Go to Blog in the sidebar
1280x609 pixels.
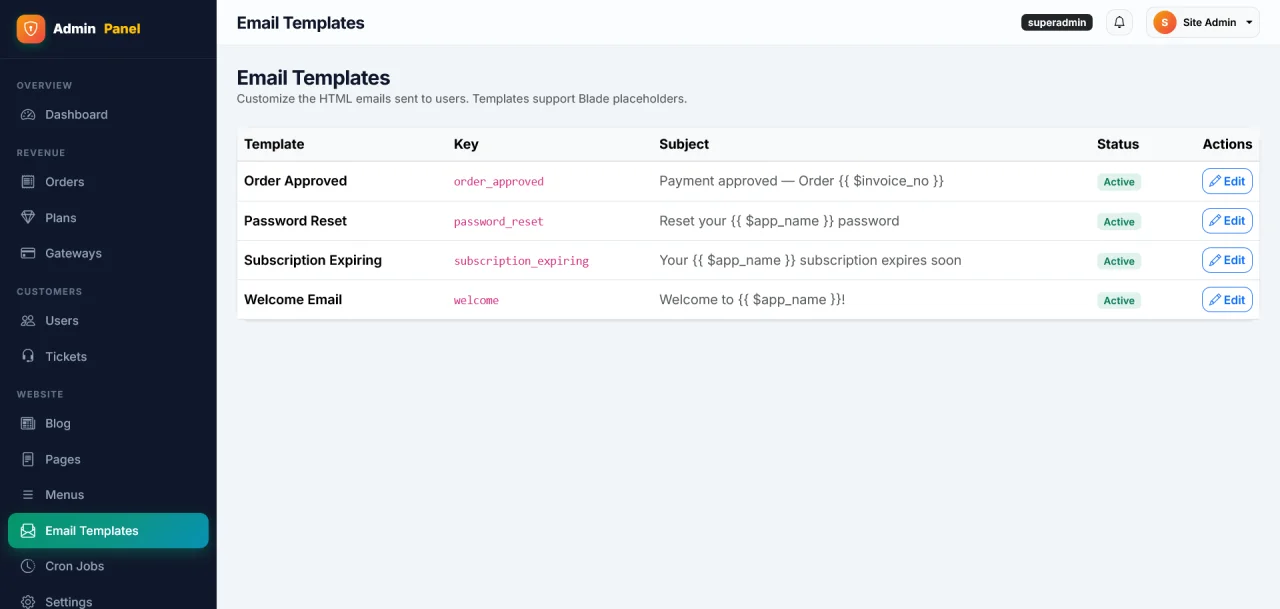(x=108, y=424)
